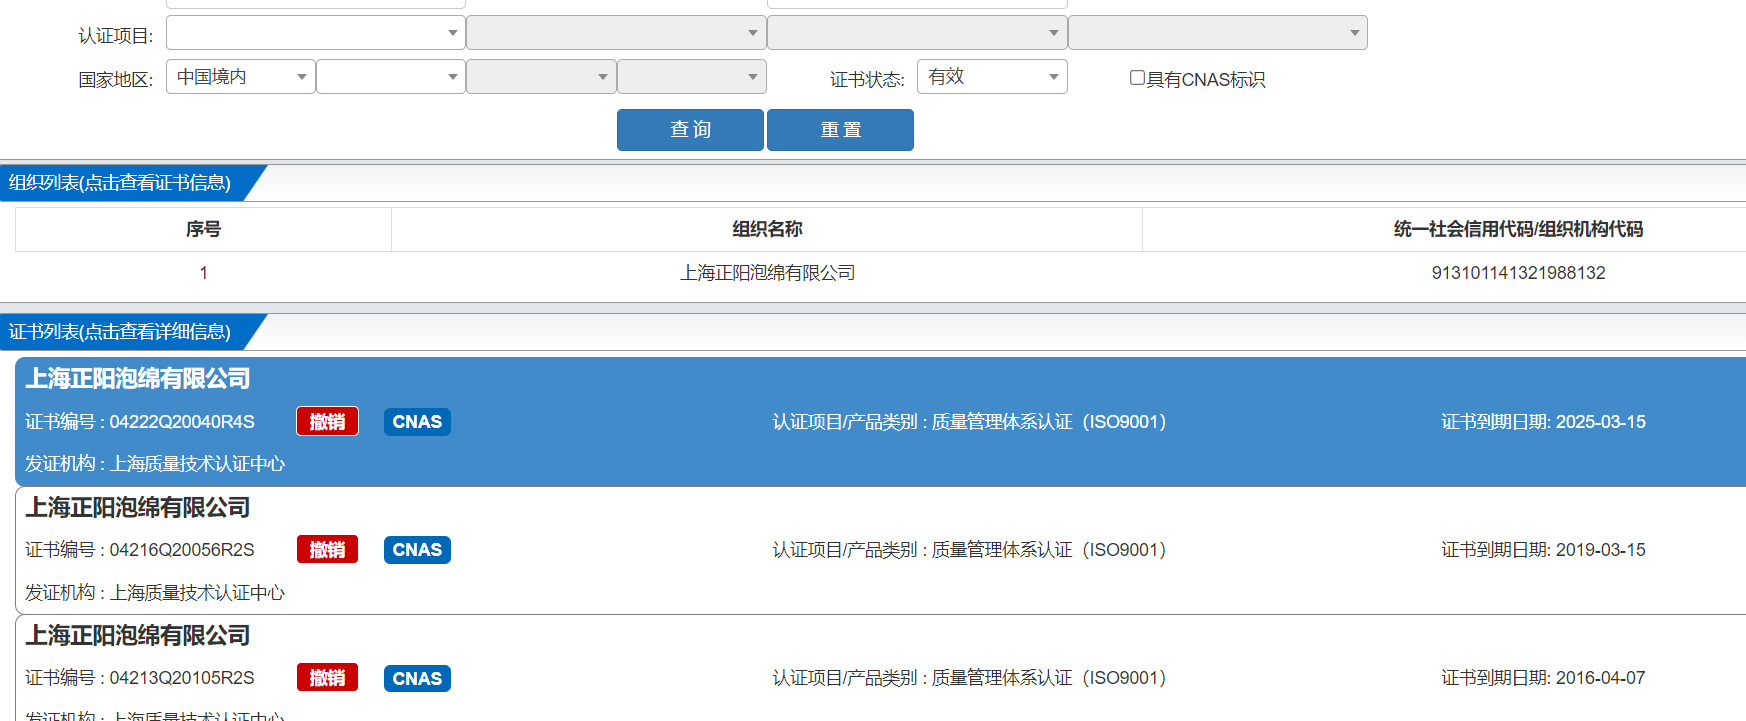Open the second 认证项目 dropdown
This screenshot has height=721, width=1746.
pos(616,33)
